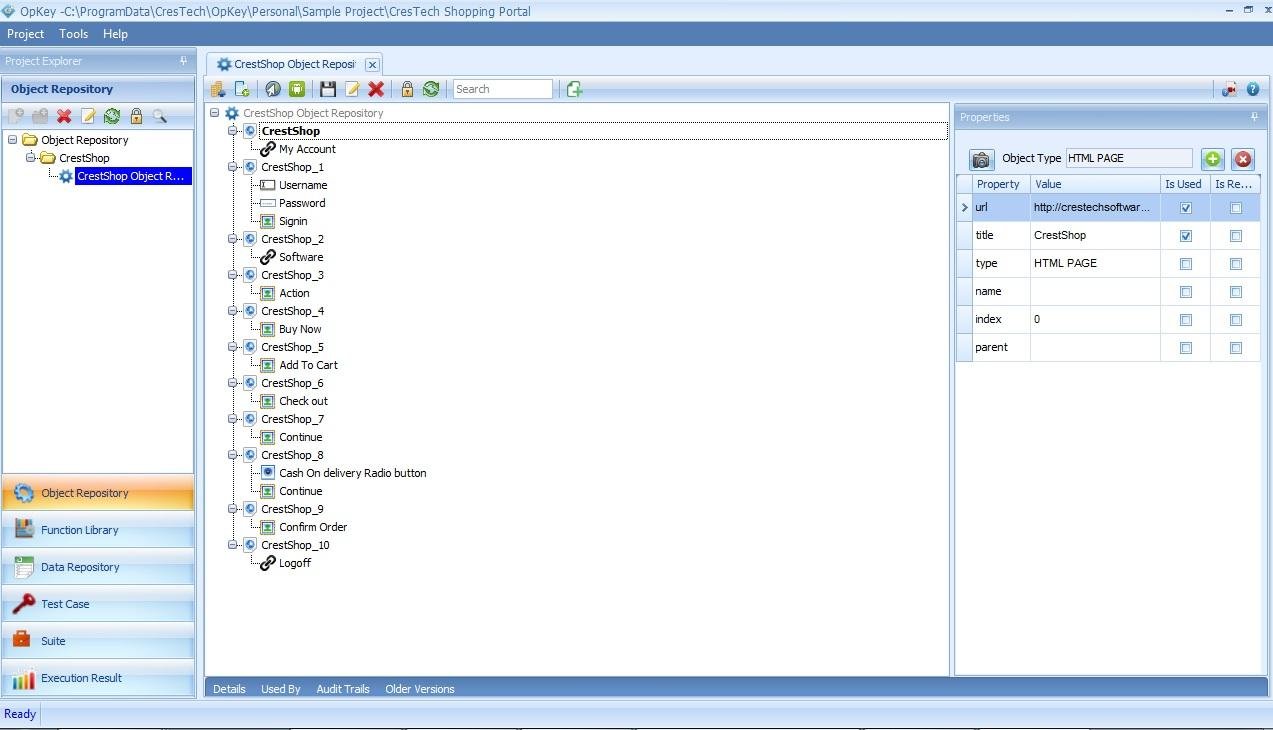Check the Is Re... box for the title property
This screenshot has height=730, width=1273.
[x=1235, y=235]
